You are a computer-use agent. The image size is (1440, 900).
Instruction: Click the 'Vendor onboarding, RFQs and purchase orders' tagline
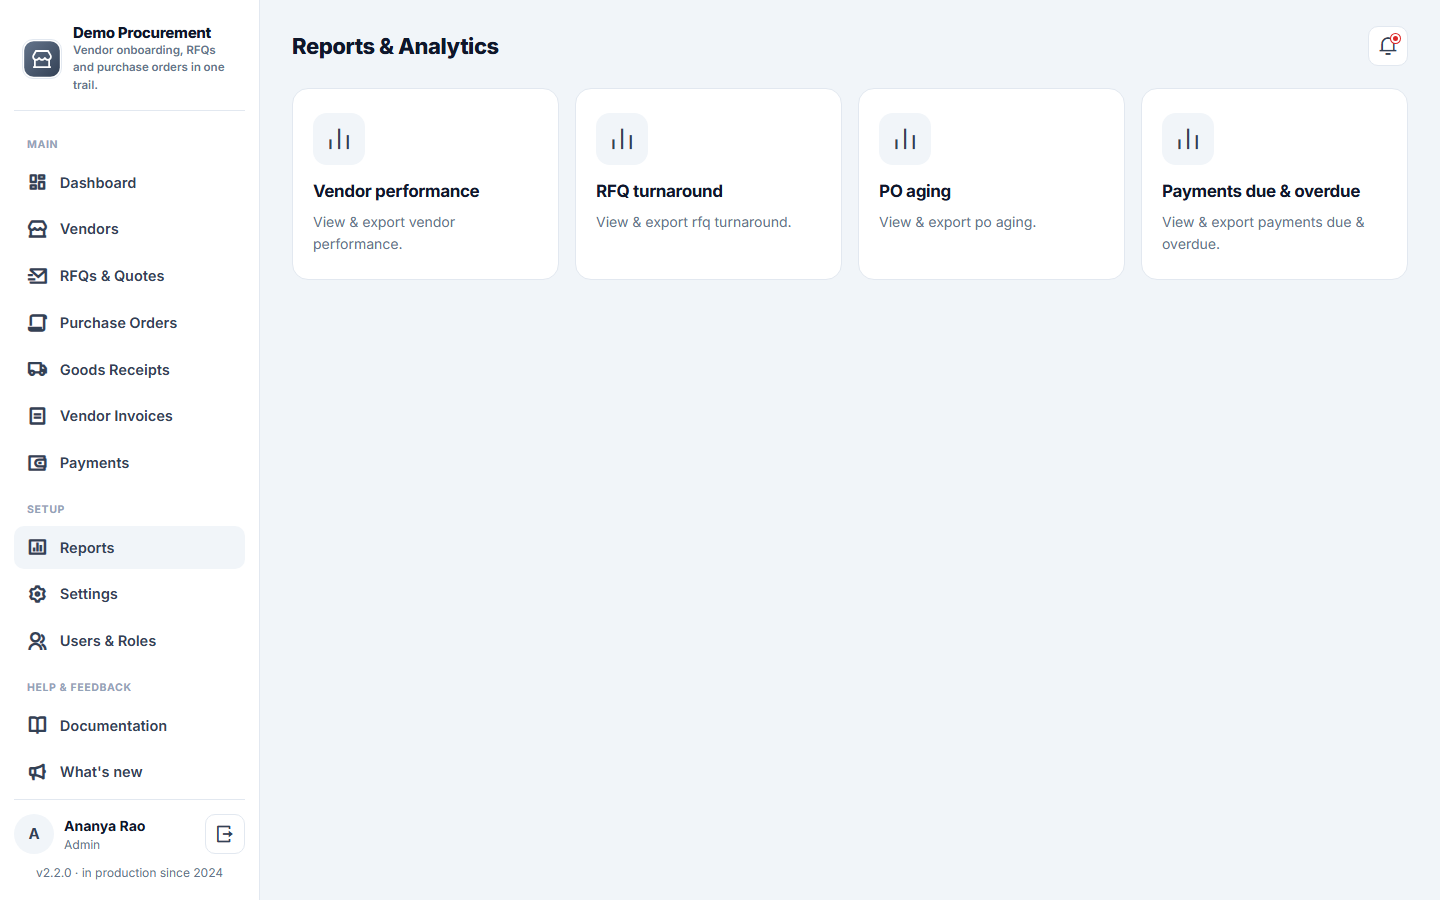coord(149,67)
